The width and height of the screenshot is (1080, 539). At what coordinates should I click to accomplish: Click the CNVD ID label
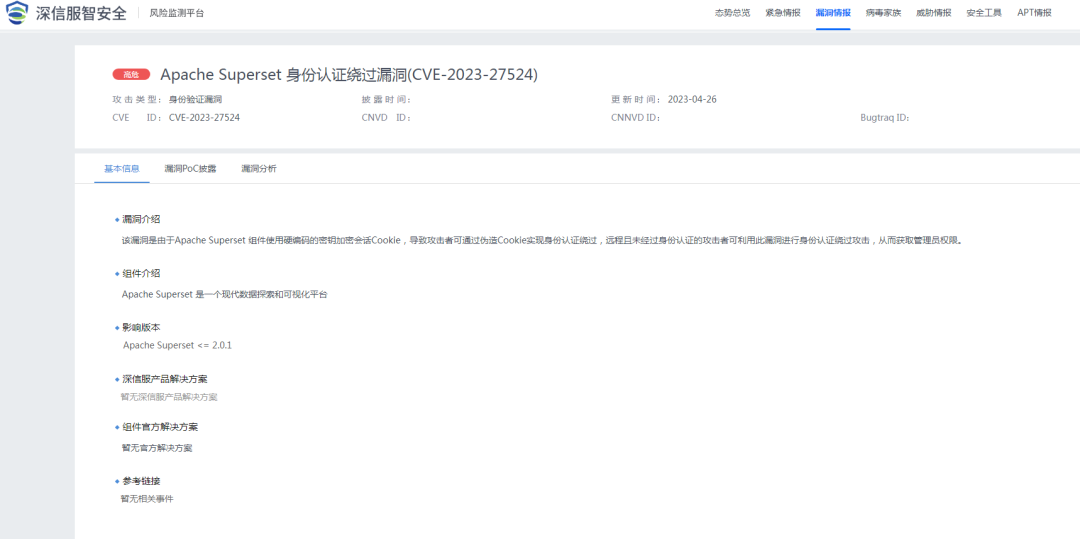386,118
